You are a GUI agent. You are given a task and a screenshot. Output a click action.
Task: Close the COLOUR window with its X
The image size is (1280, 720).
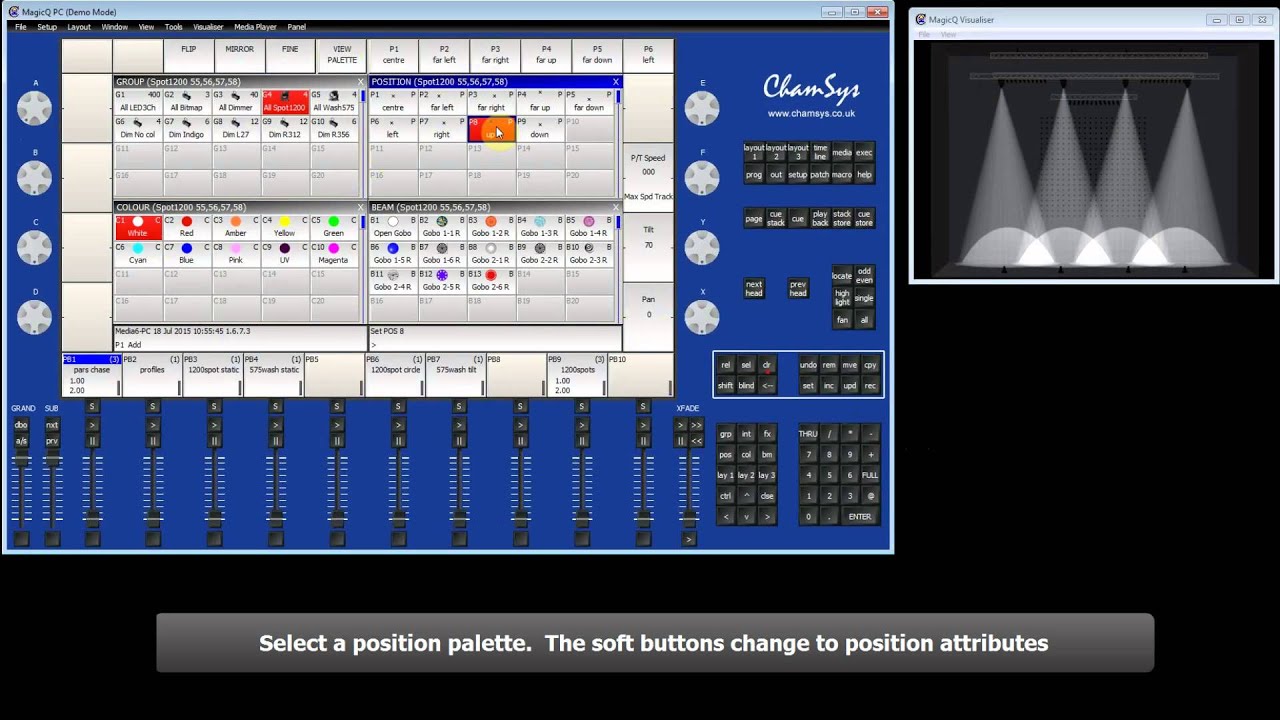(x=360, y=208)
